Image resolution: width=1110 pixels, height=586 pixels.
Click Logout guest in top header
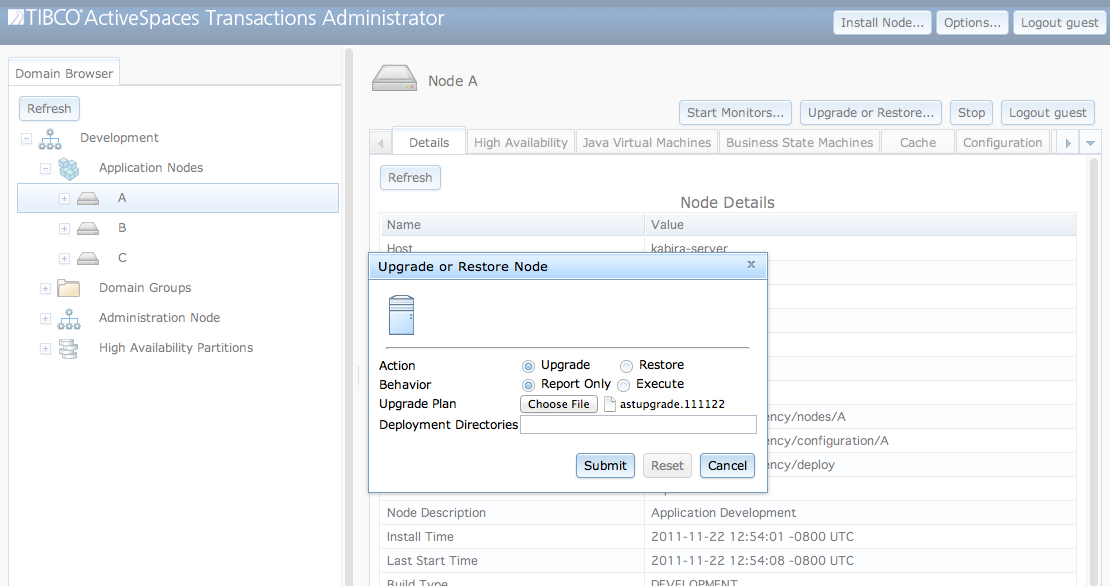point(1059,23)
